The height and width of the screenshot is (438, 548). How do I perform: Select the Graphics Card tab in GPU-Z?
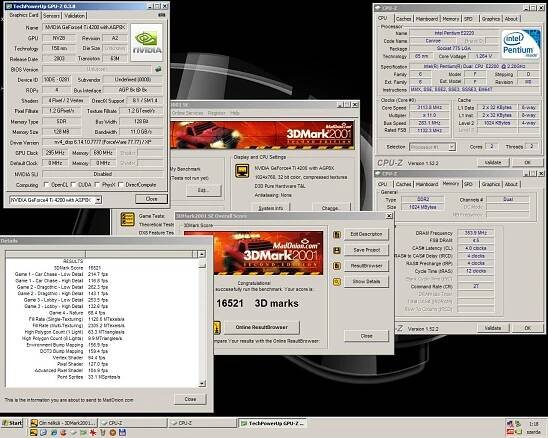point(23,15)
